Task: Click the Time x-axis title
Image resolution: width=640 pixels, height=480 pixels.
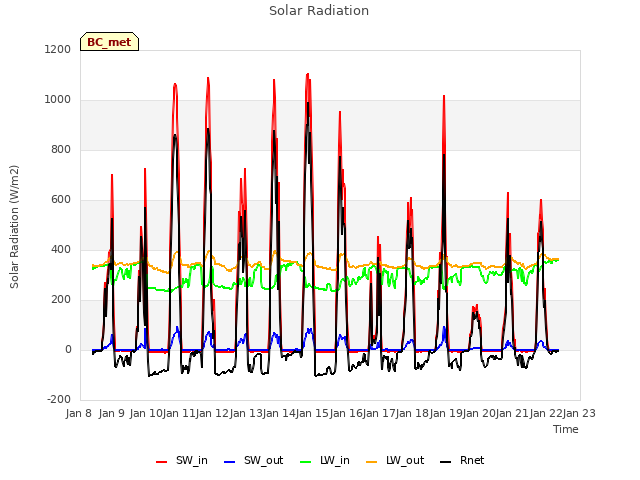Action: pos(566,429)
